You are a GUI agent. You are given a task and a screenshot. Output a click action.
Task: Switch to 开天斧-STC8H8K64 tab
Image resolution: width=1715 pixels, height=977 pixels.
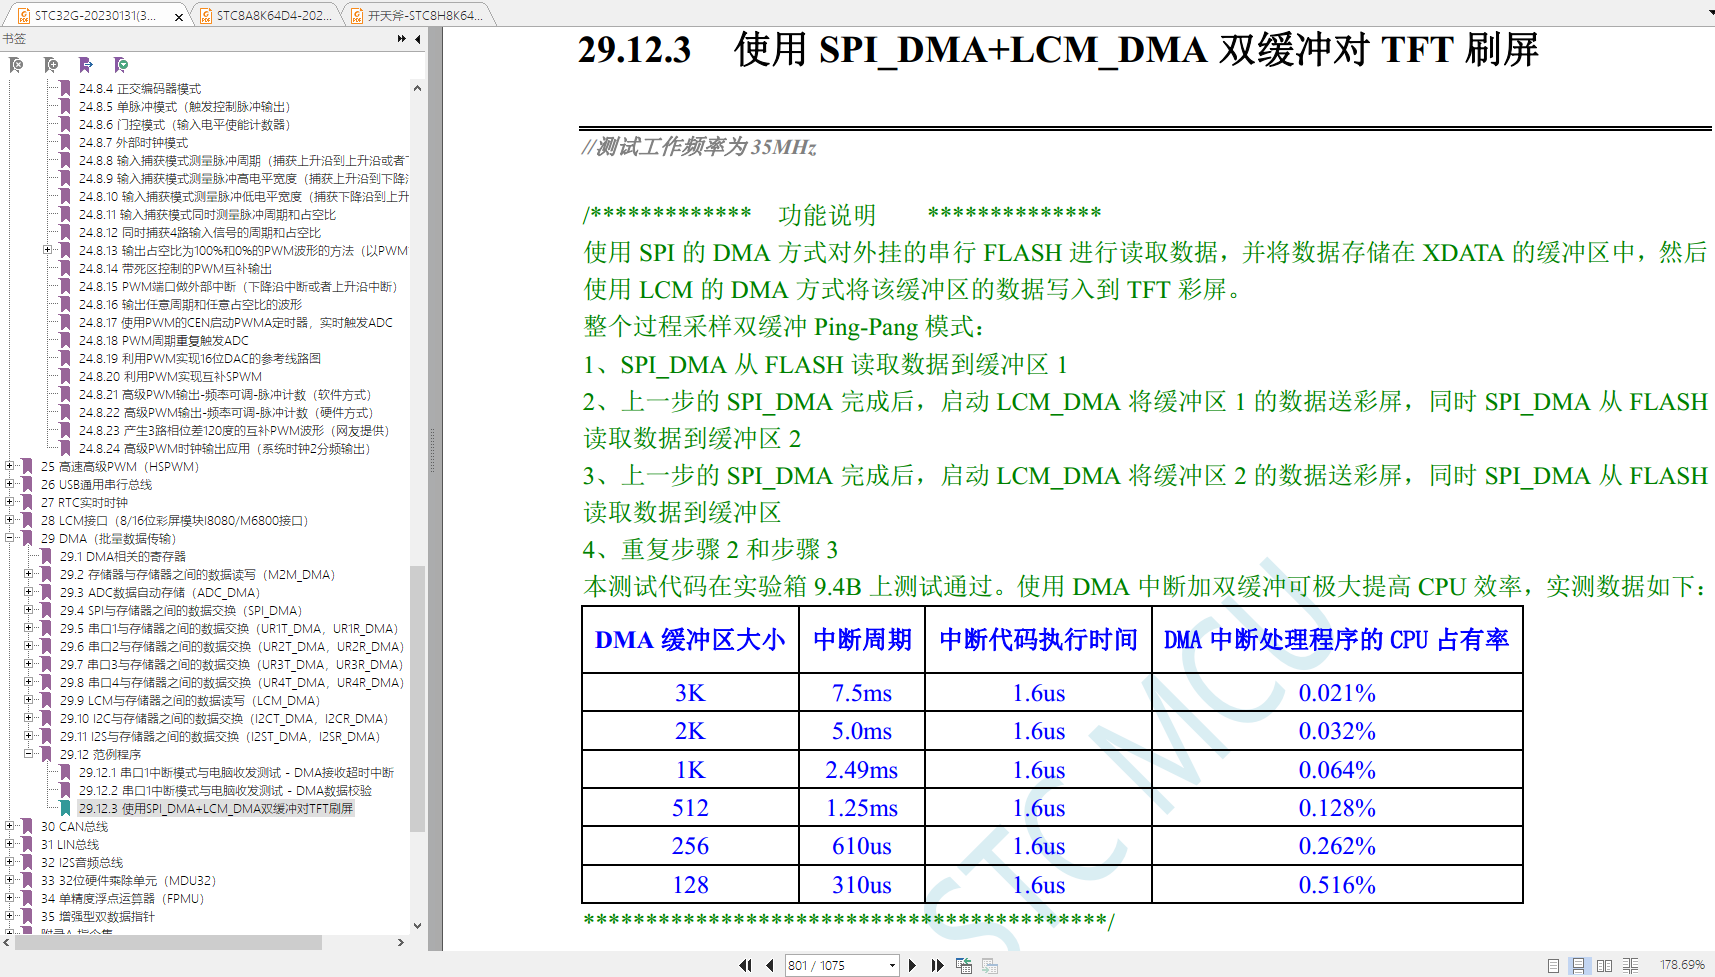418,15
